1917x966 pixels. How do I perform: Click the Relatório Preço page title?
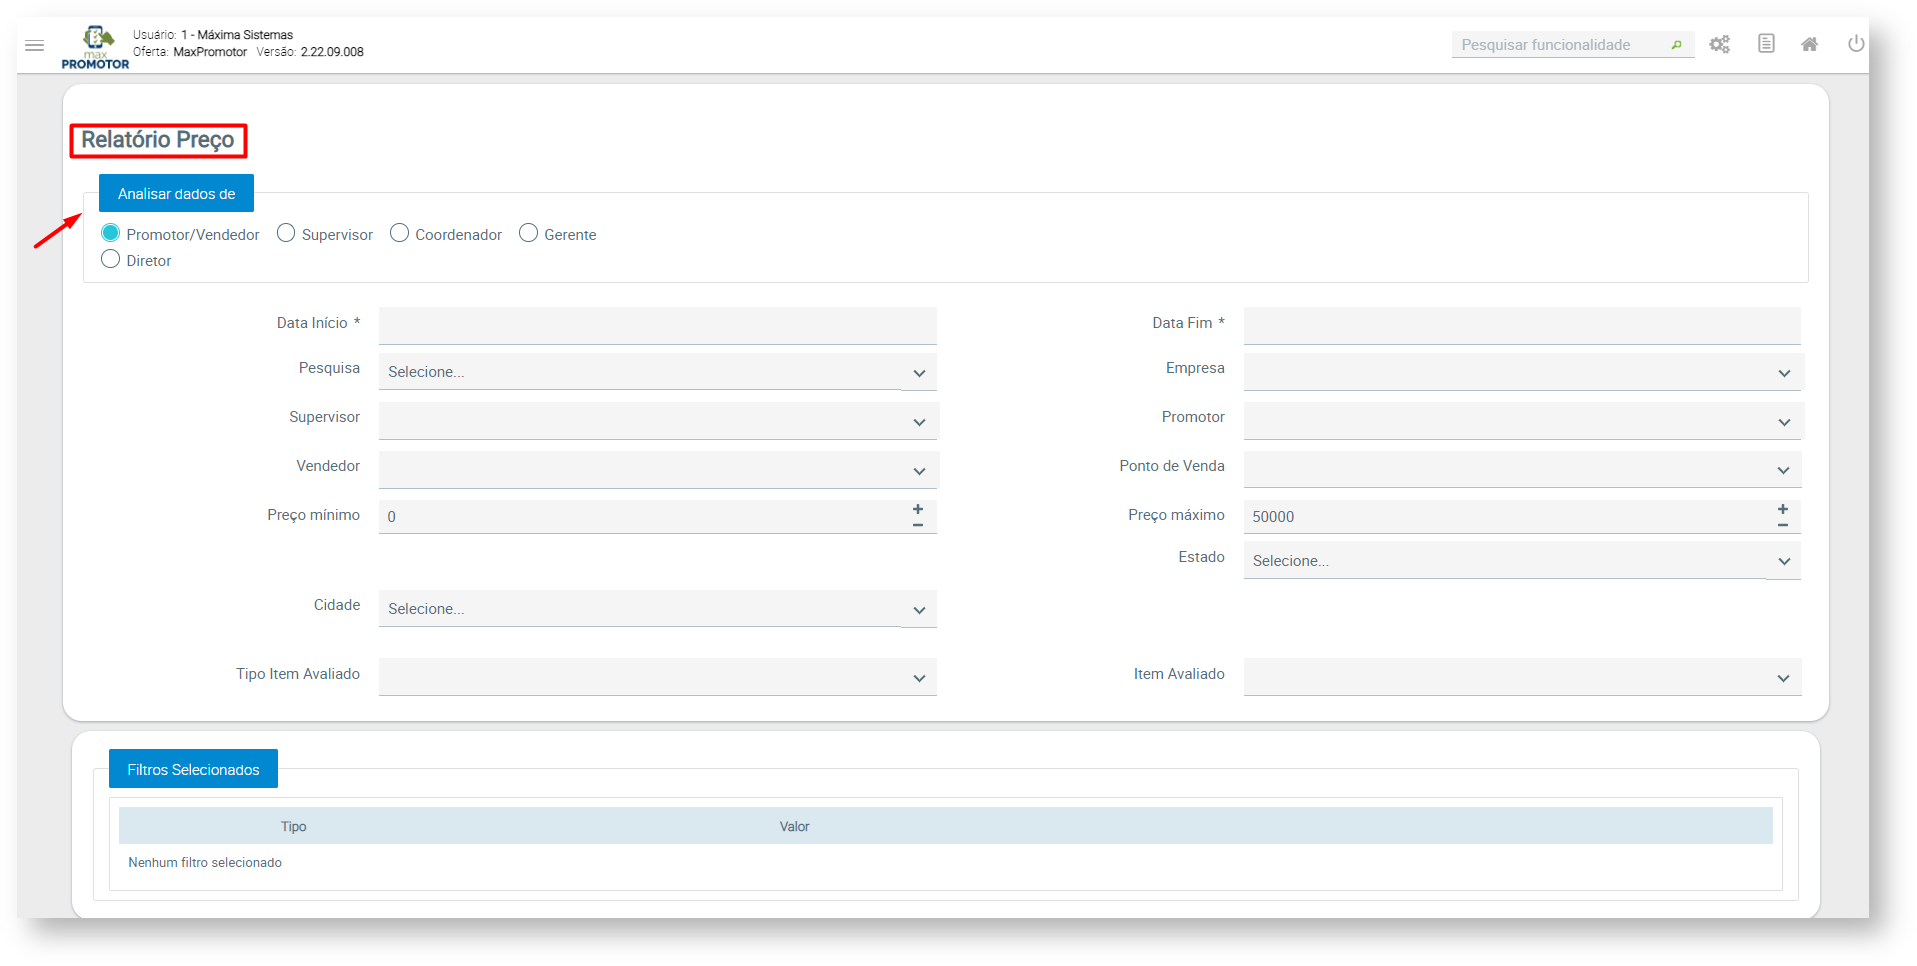click(158, 140)
